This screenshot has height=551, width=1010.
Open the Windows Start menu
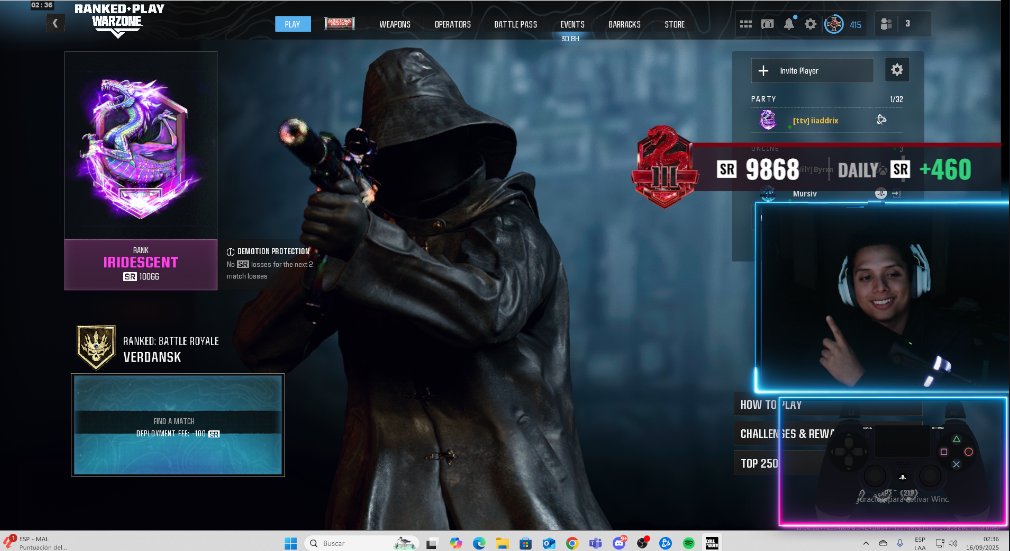291,543
